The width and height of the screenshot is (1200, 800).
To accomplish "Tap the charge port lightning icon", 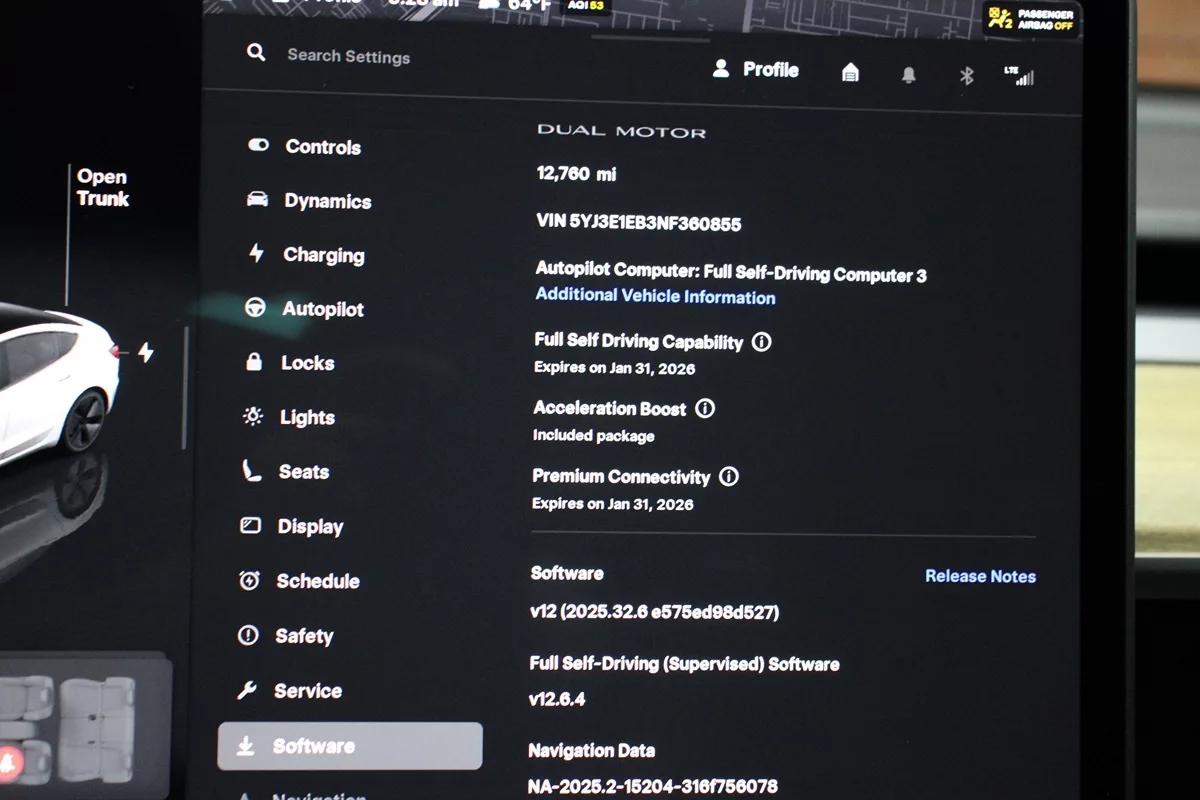I will [x=146, y=352].
